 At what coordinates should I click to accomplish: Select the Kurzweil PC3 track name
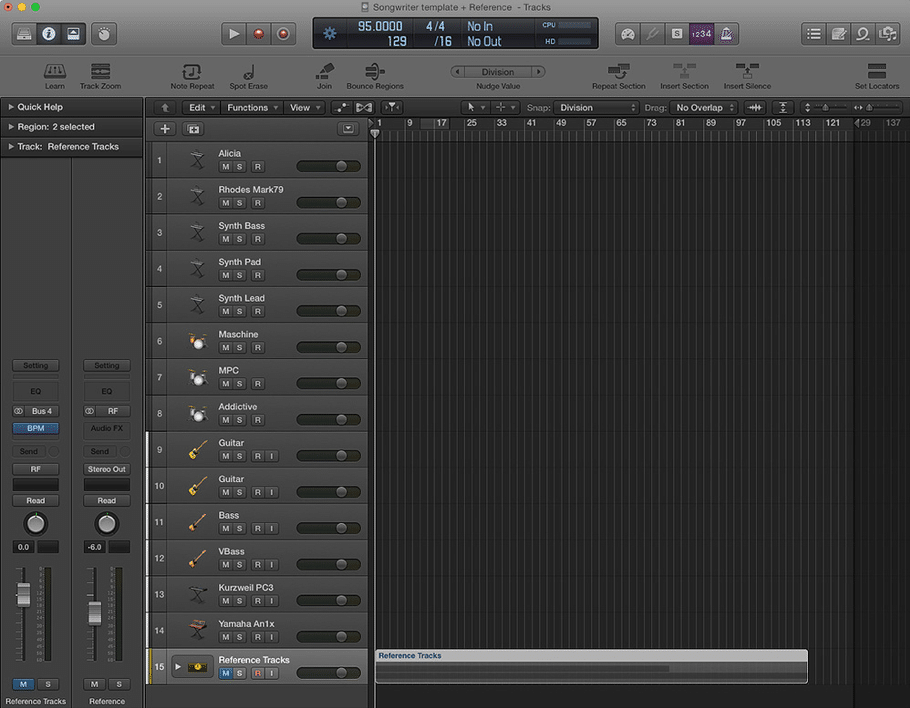click(x=245, y=587)
